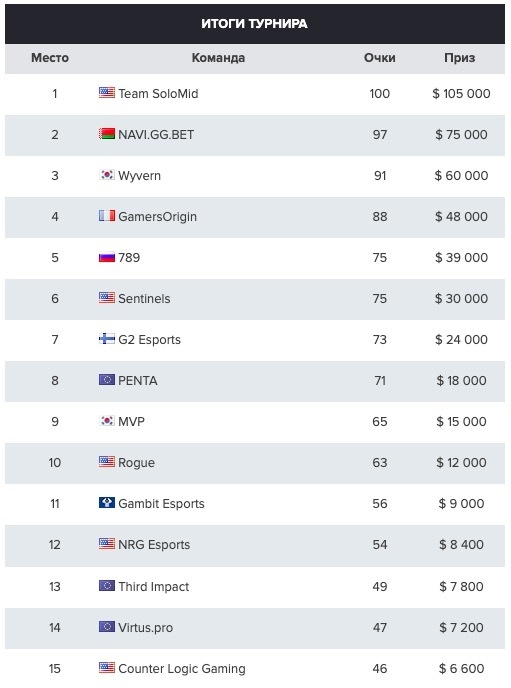Click the Russian flag beside 789
Screen dimensions: 511x688
(x=107, y=257)
